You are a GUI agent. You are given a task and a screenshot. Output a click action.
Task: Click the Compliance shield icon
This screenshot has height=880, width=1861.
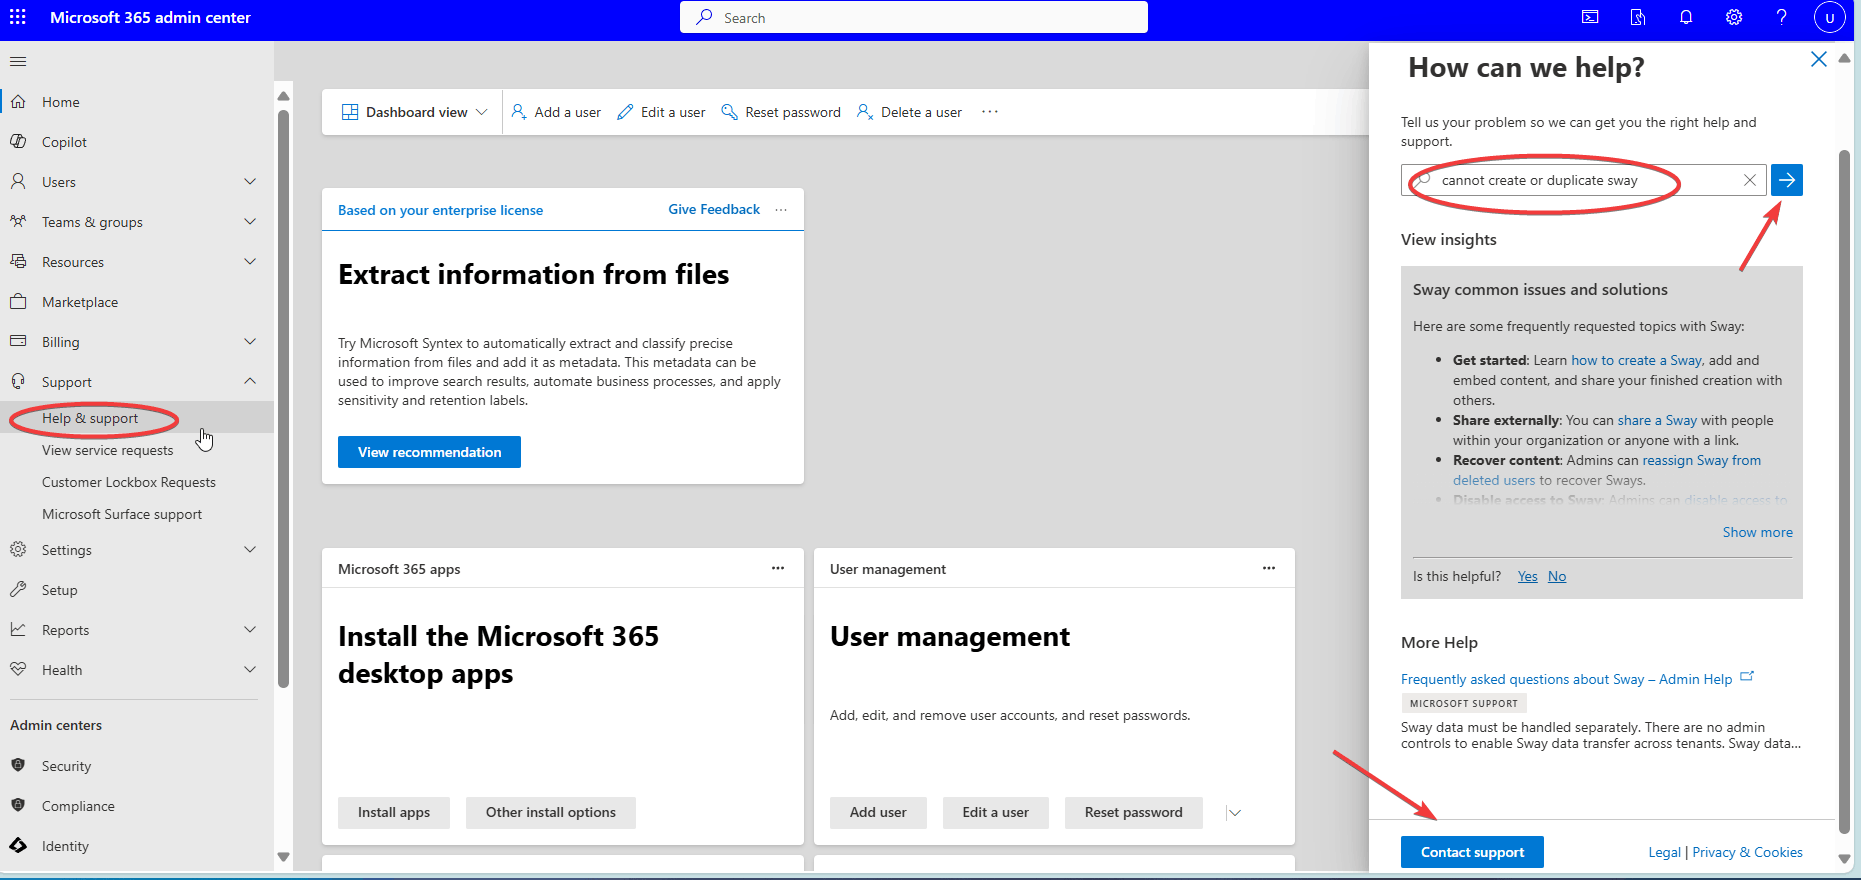[18, 805]
